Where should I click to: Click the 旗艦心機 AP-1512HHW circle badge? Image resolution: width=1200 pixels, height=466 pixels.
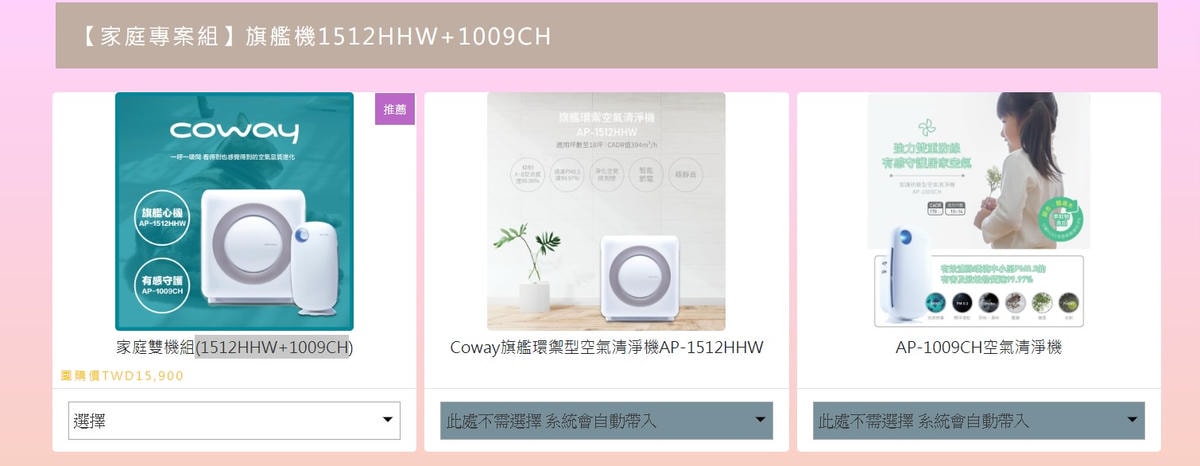click(x=162, y=215)
